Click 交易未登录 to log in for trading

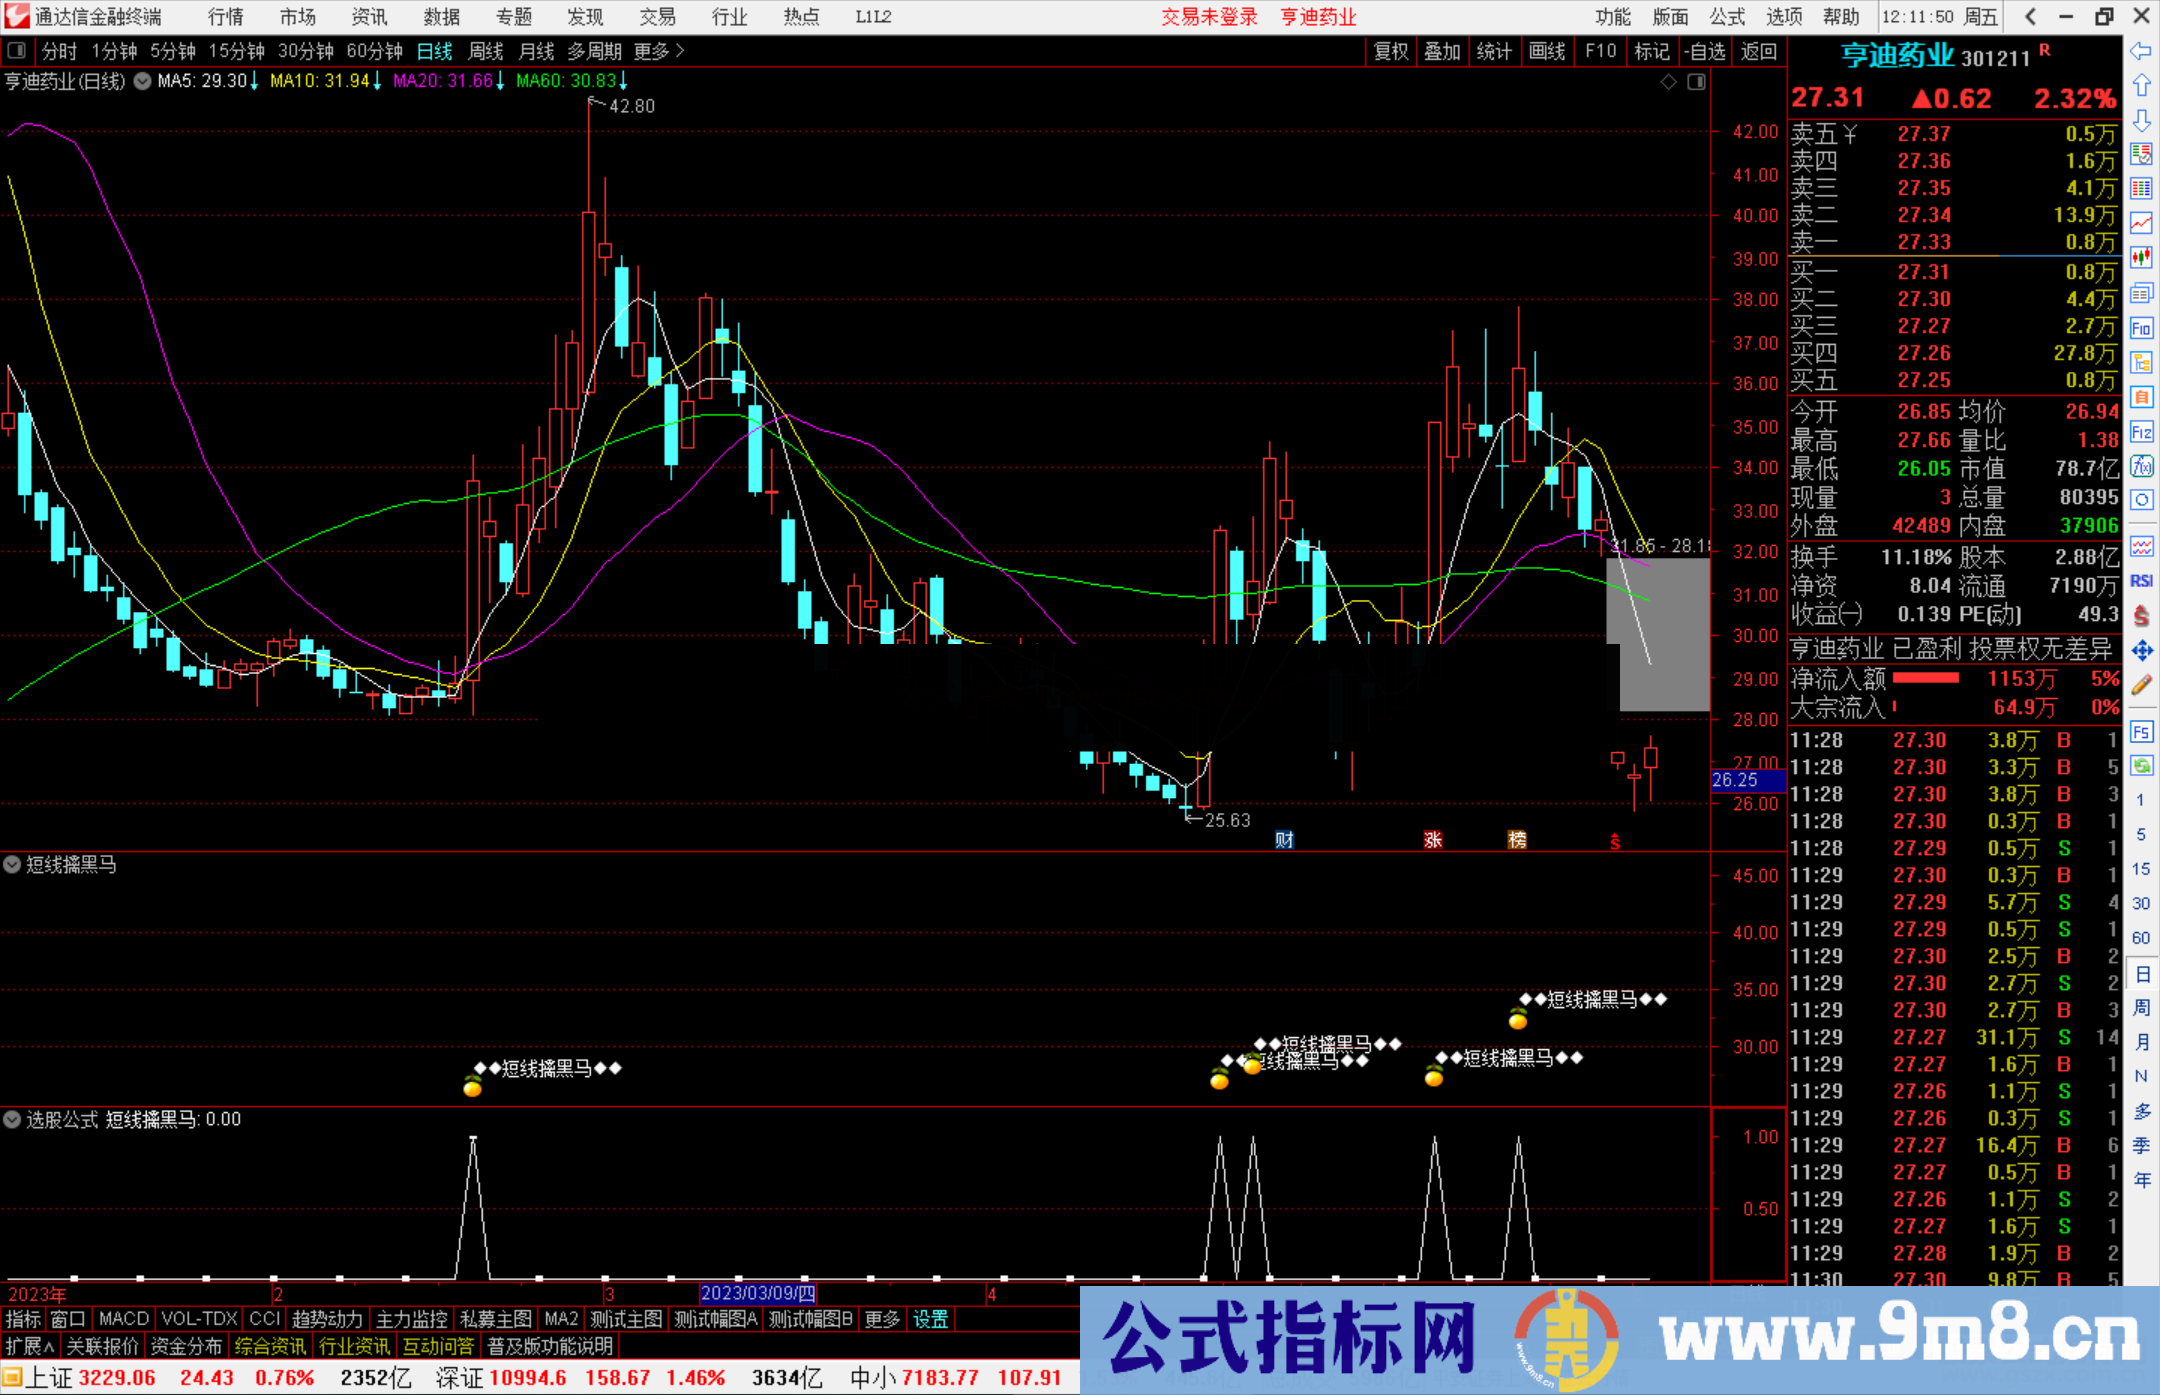[x=1209, y=16]
